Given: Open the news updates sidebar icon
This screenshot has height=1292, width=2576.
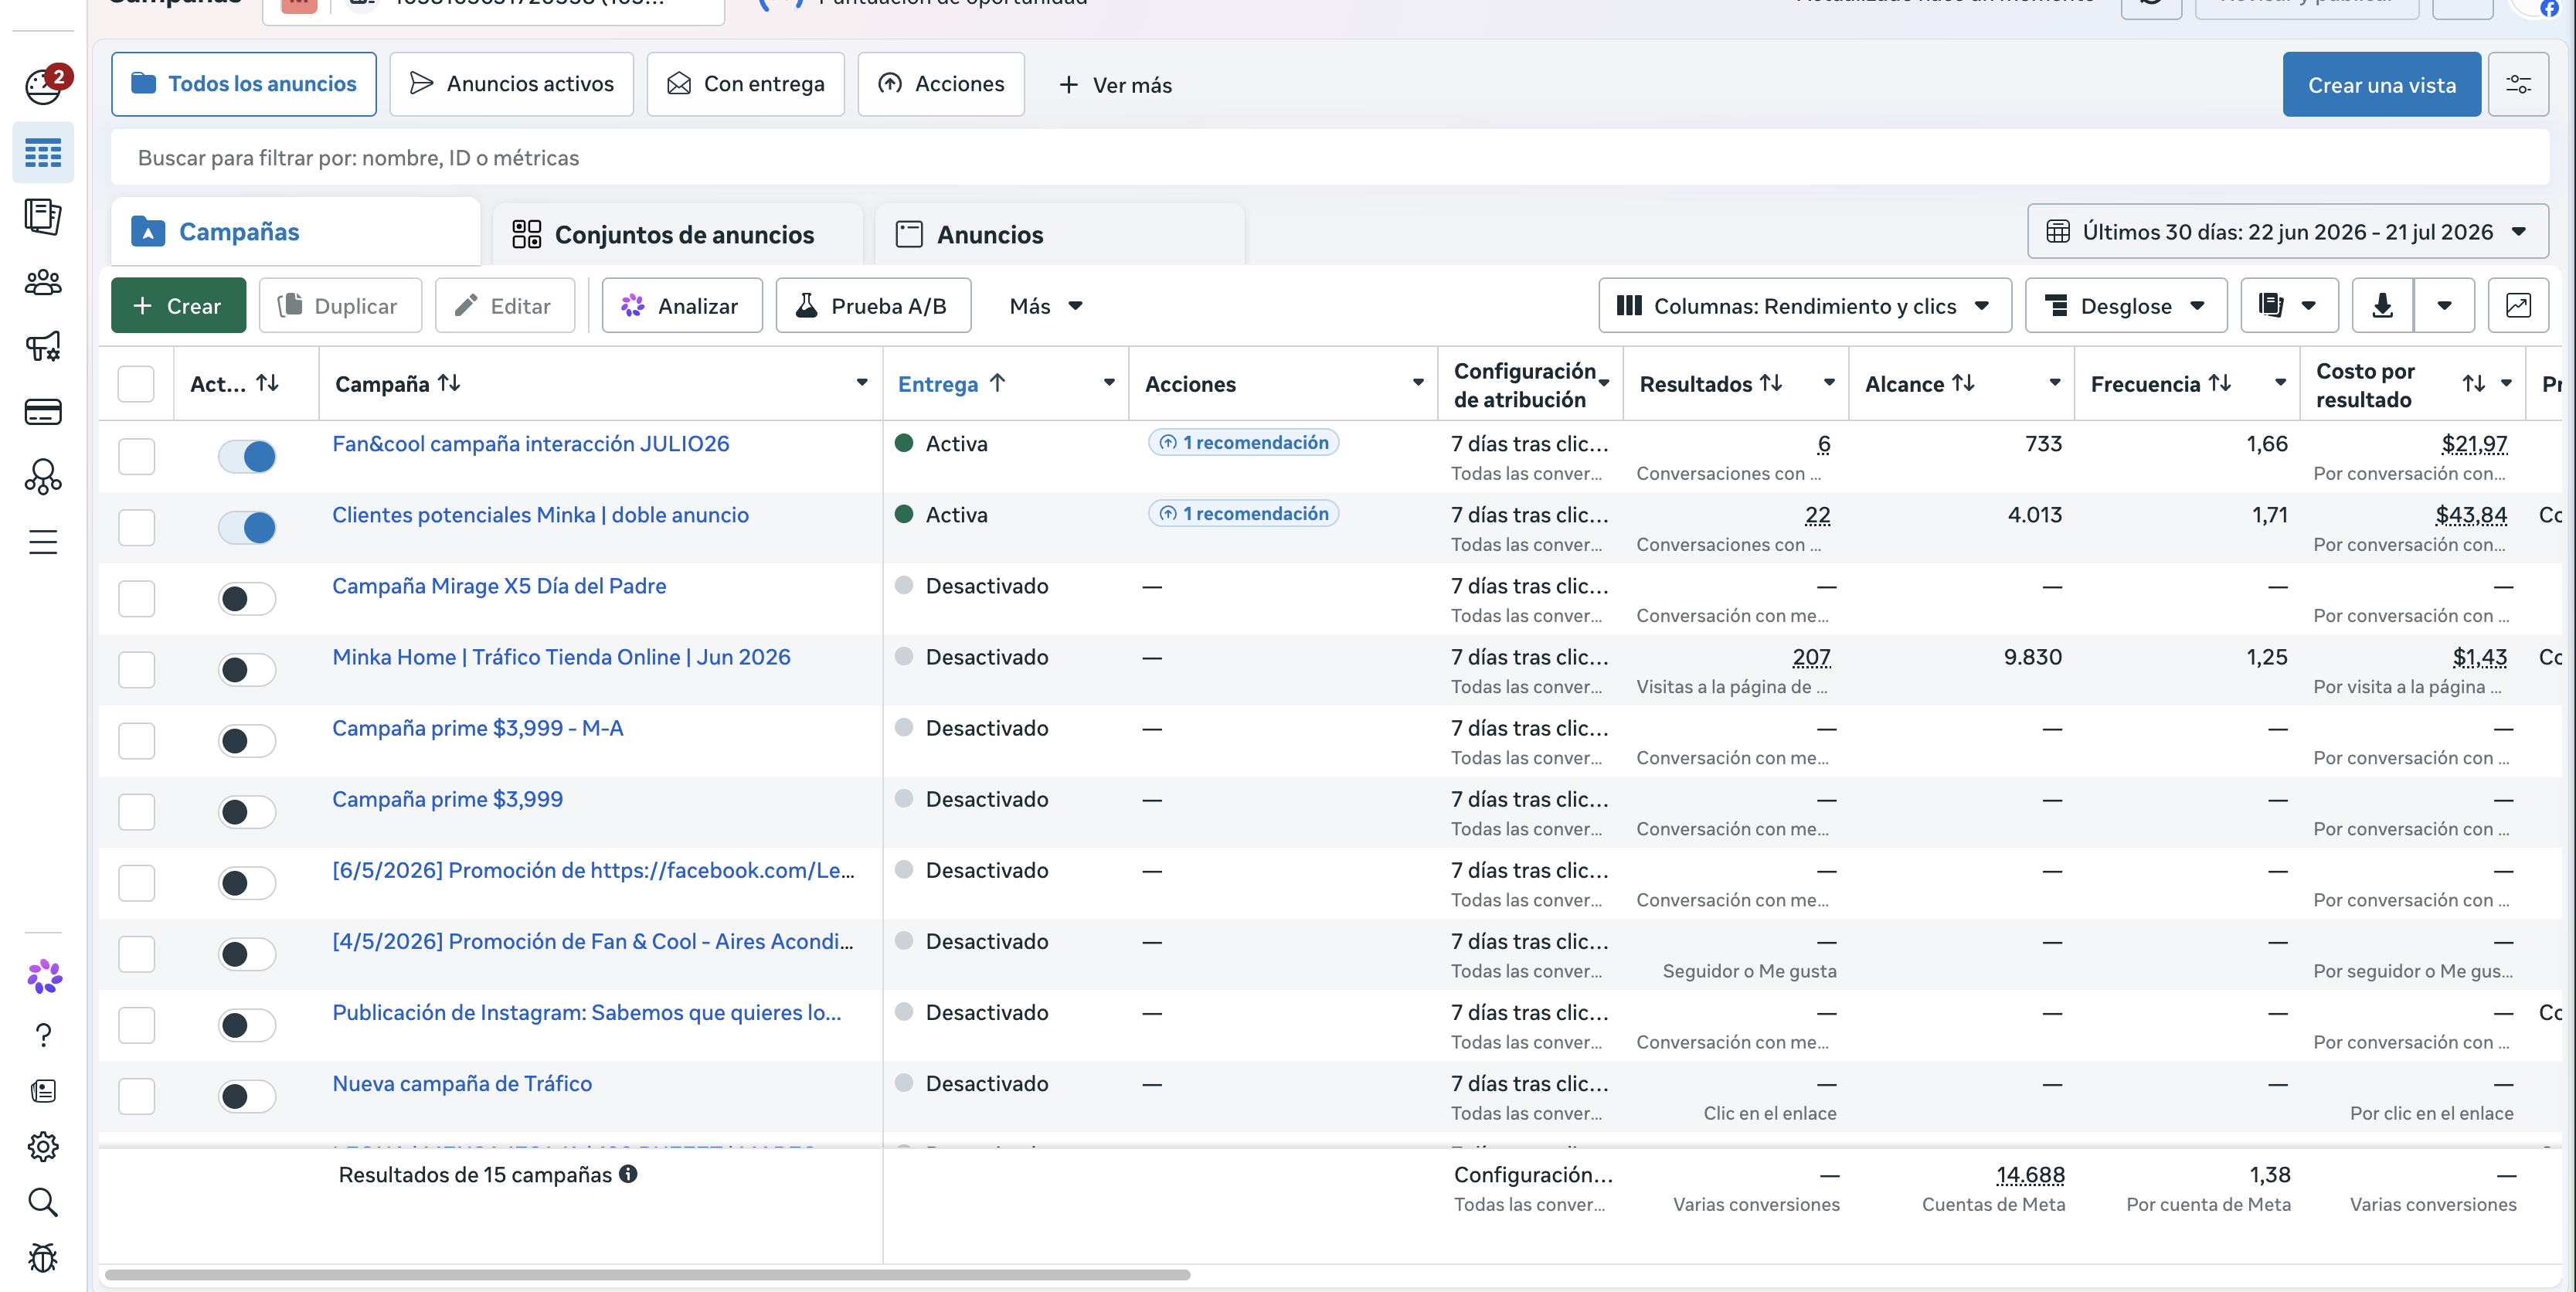Looking at the screenshot, I should pos(43,1091).
